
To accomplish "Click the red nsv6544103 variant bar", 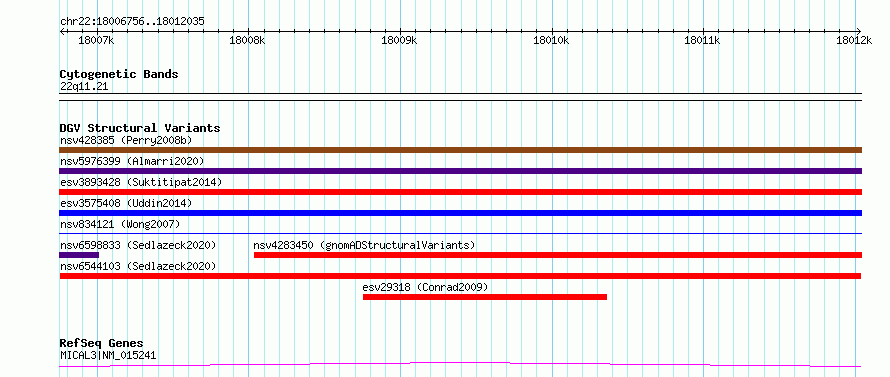I will click(460, 276).
